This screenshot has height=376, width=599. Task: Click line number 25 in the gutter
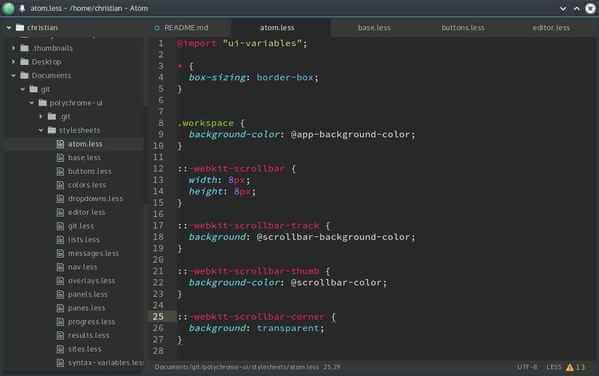158,317
